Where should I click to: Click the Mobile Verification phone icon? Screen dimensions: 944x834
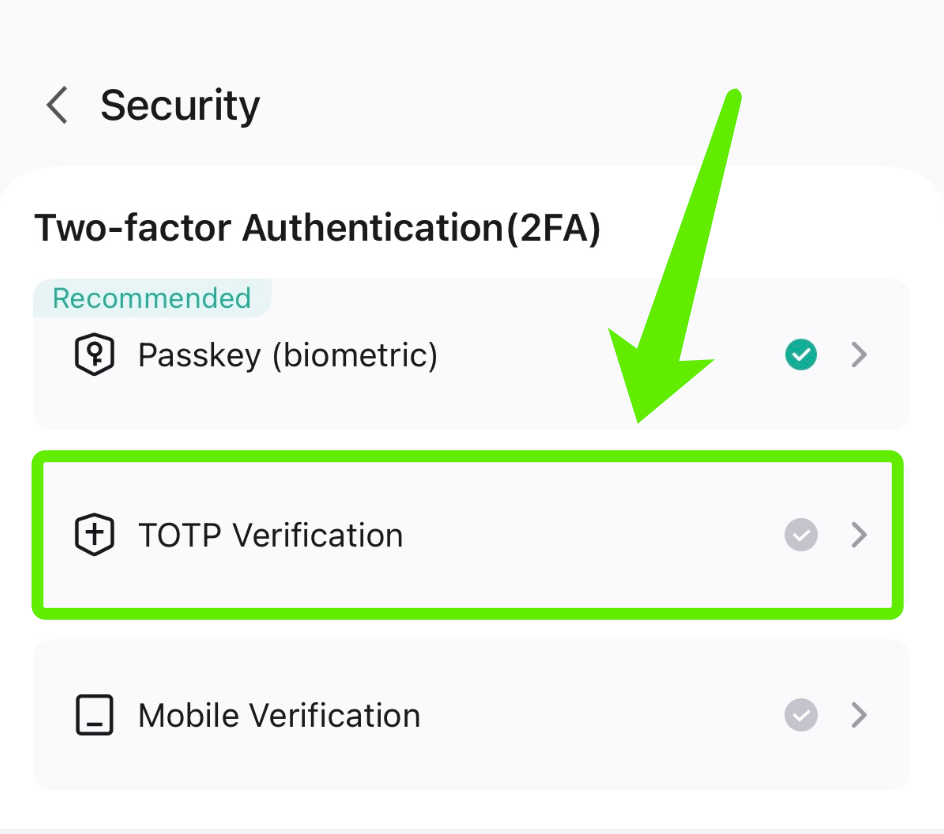(94, 715)
